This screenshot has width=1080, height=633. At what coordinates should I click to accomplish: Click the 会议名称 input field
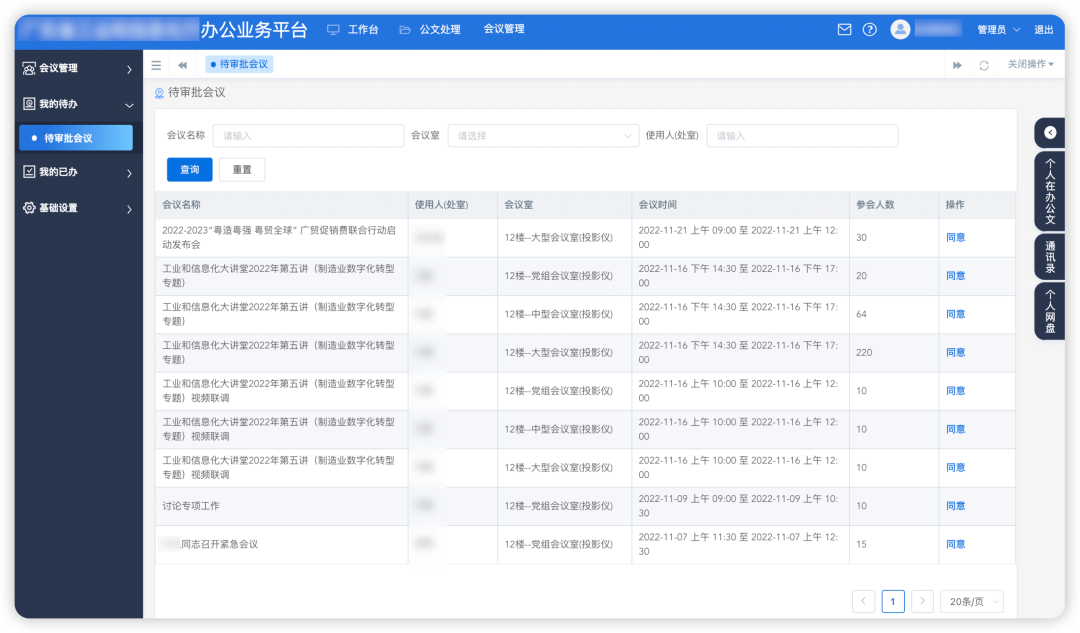point(308,135)
